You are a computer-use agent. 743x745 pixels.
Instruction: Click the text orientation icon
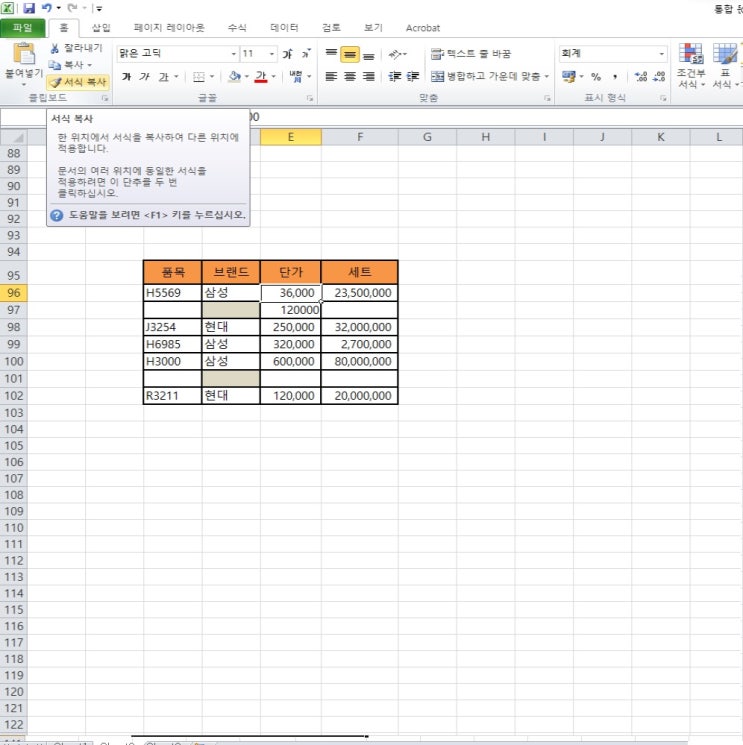click(395, 54)
